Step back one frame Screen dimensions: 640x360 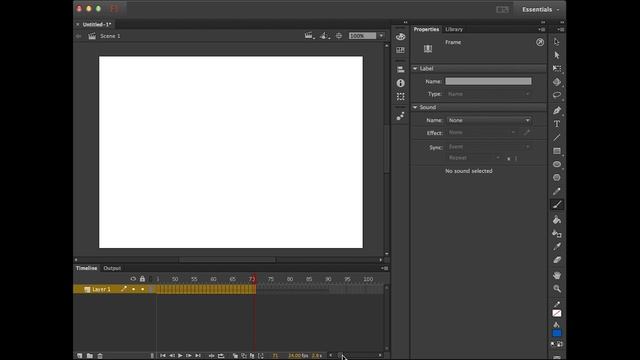pos(171,356)
